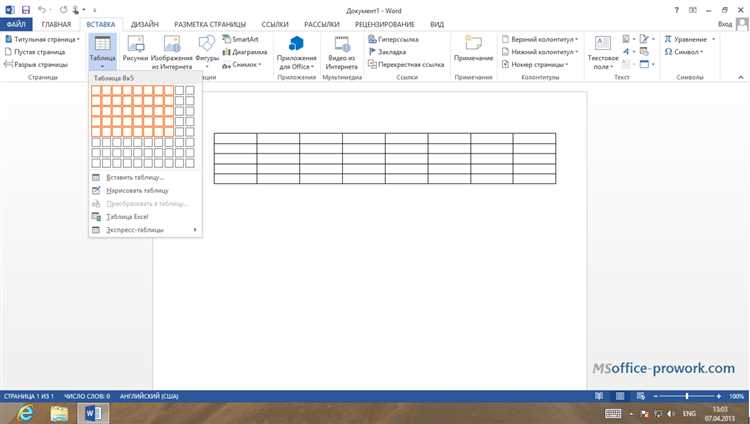Select Нарисовать таблицу menu item
The width and height of the screenshot is (750, 424).
click(137, 190)
